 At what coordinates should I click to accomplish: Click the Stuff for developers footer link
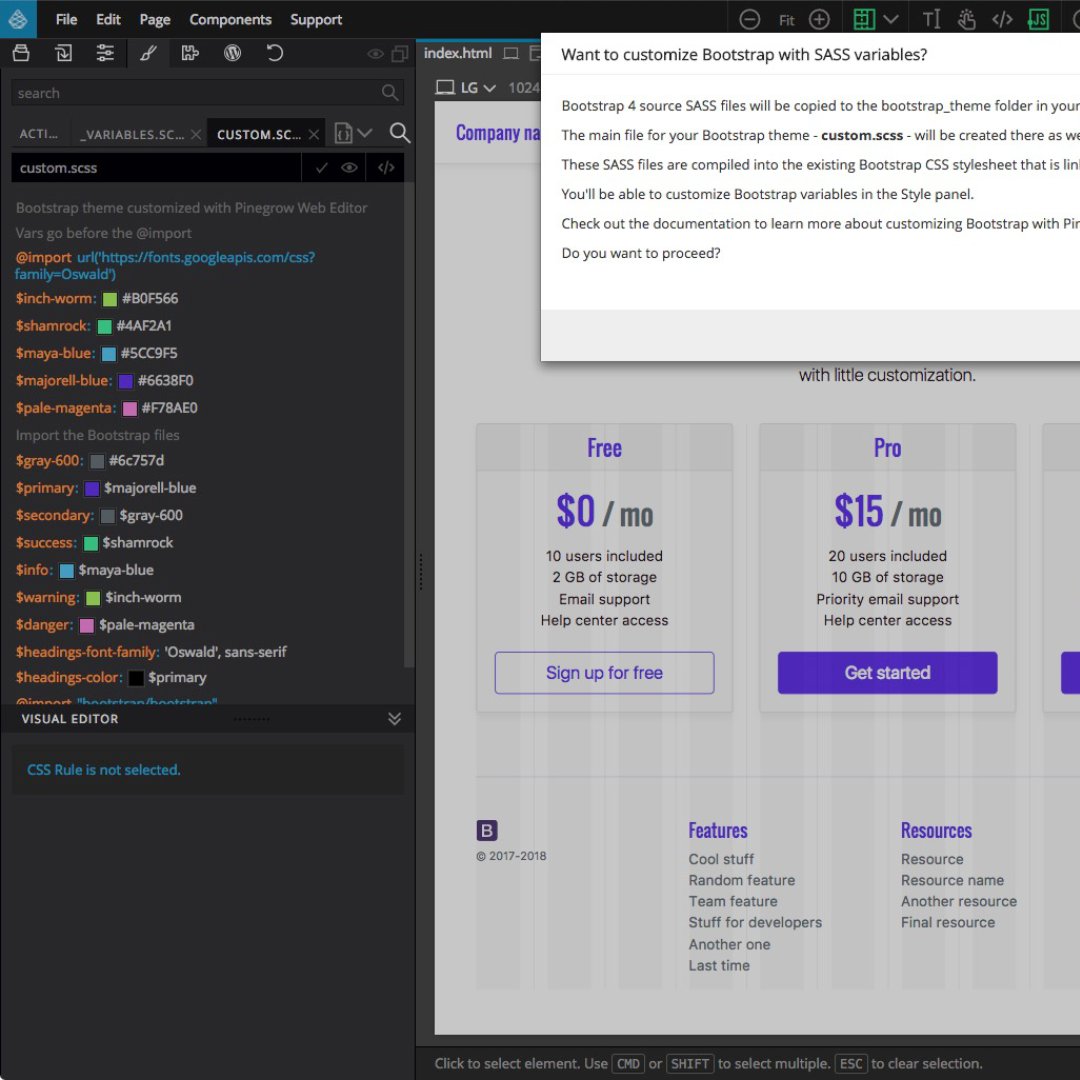click(x=755, y=922)
